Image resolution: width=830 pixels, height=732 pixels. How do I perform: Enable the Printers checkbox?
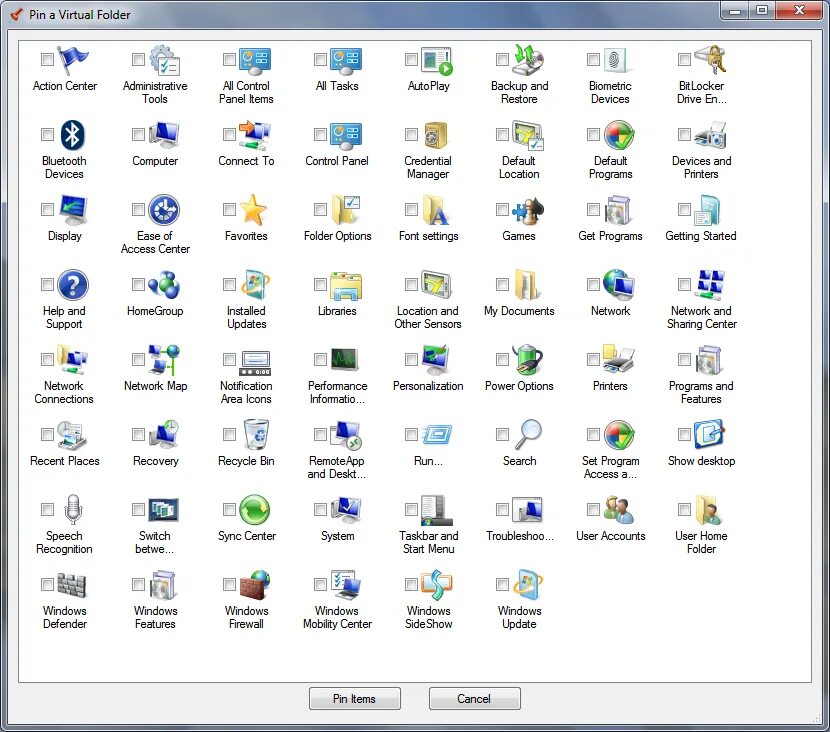coord(593,360)
